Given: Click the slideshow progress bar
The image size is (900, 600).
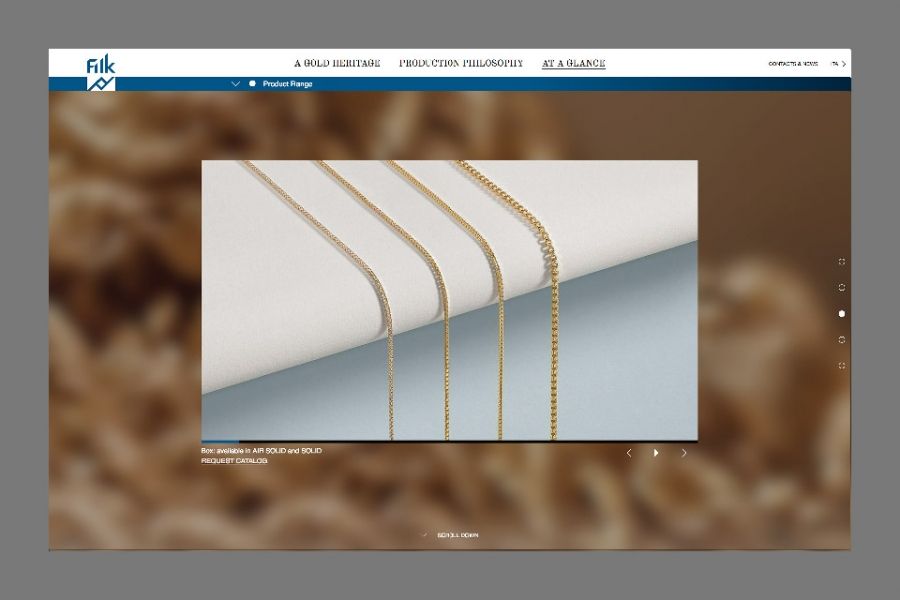Looking at the screenshot, I should [449, 442].
